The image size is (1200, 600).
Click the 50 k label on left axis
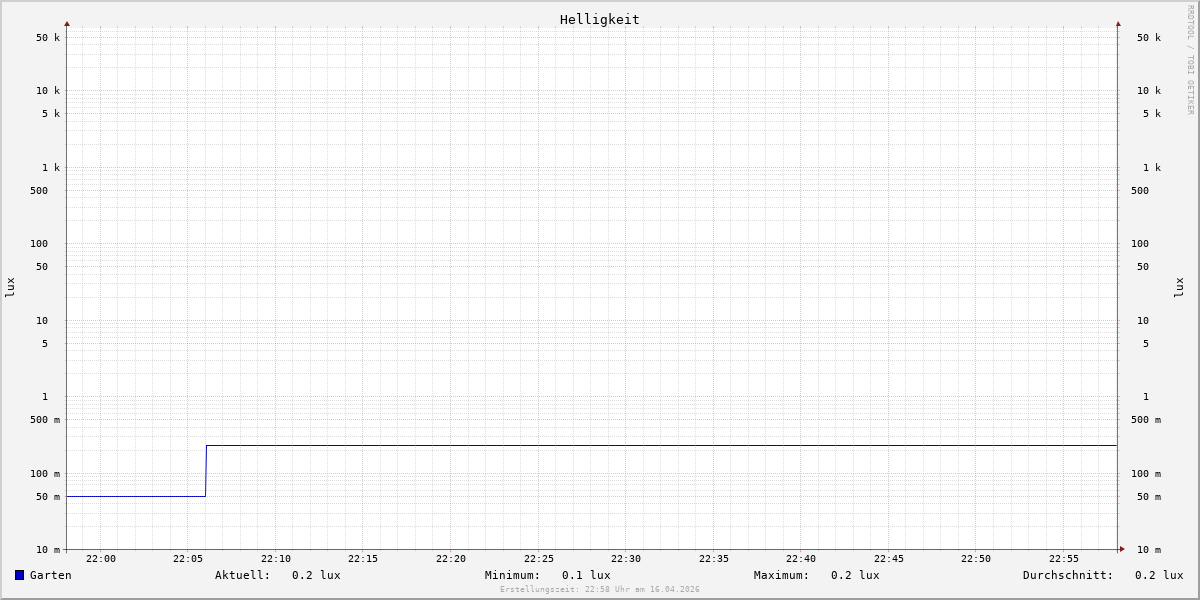(x=48, y=38)
